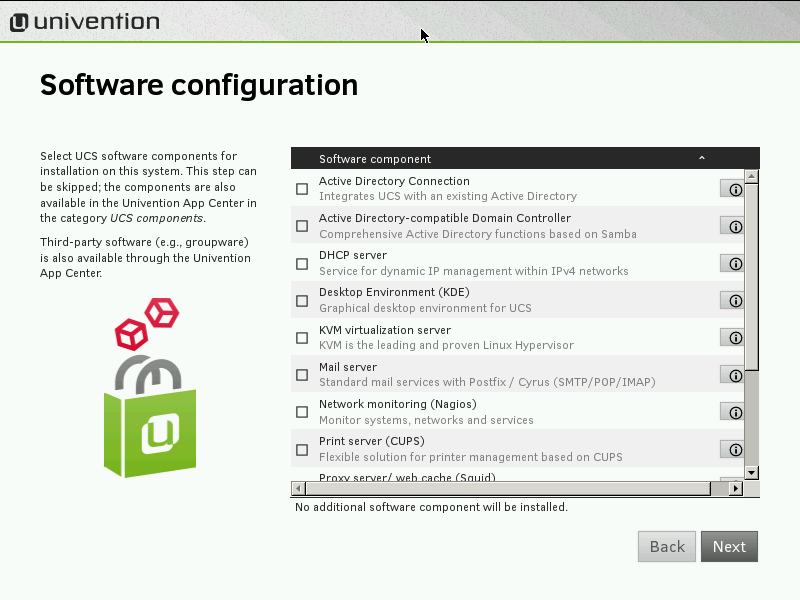Go Back to previous step
Screen dimensions: 800x600
point(667,546)
